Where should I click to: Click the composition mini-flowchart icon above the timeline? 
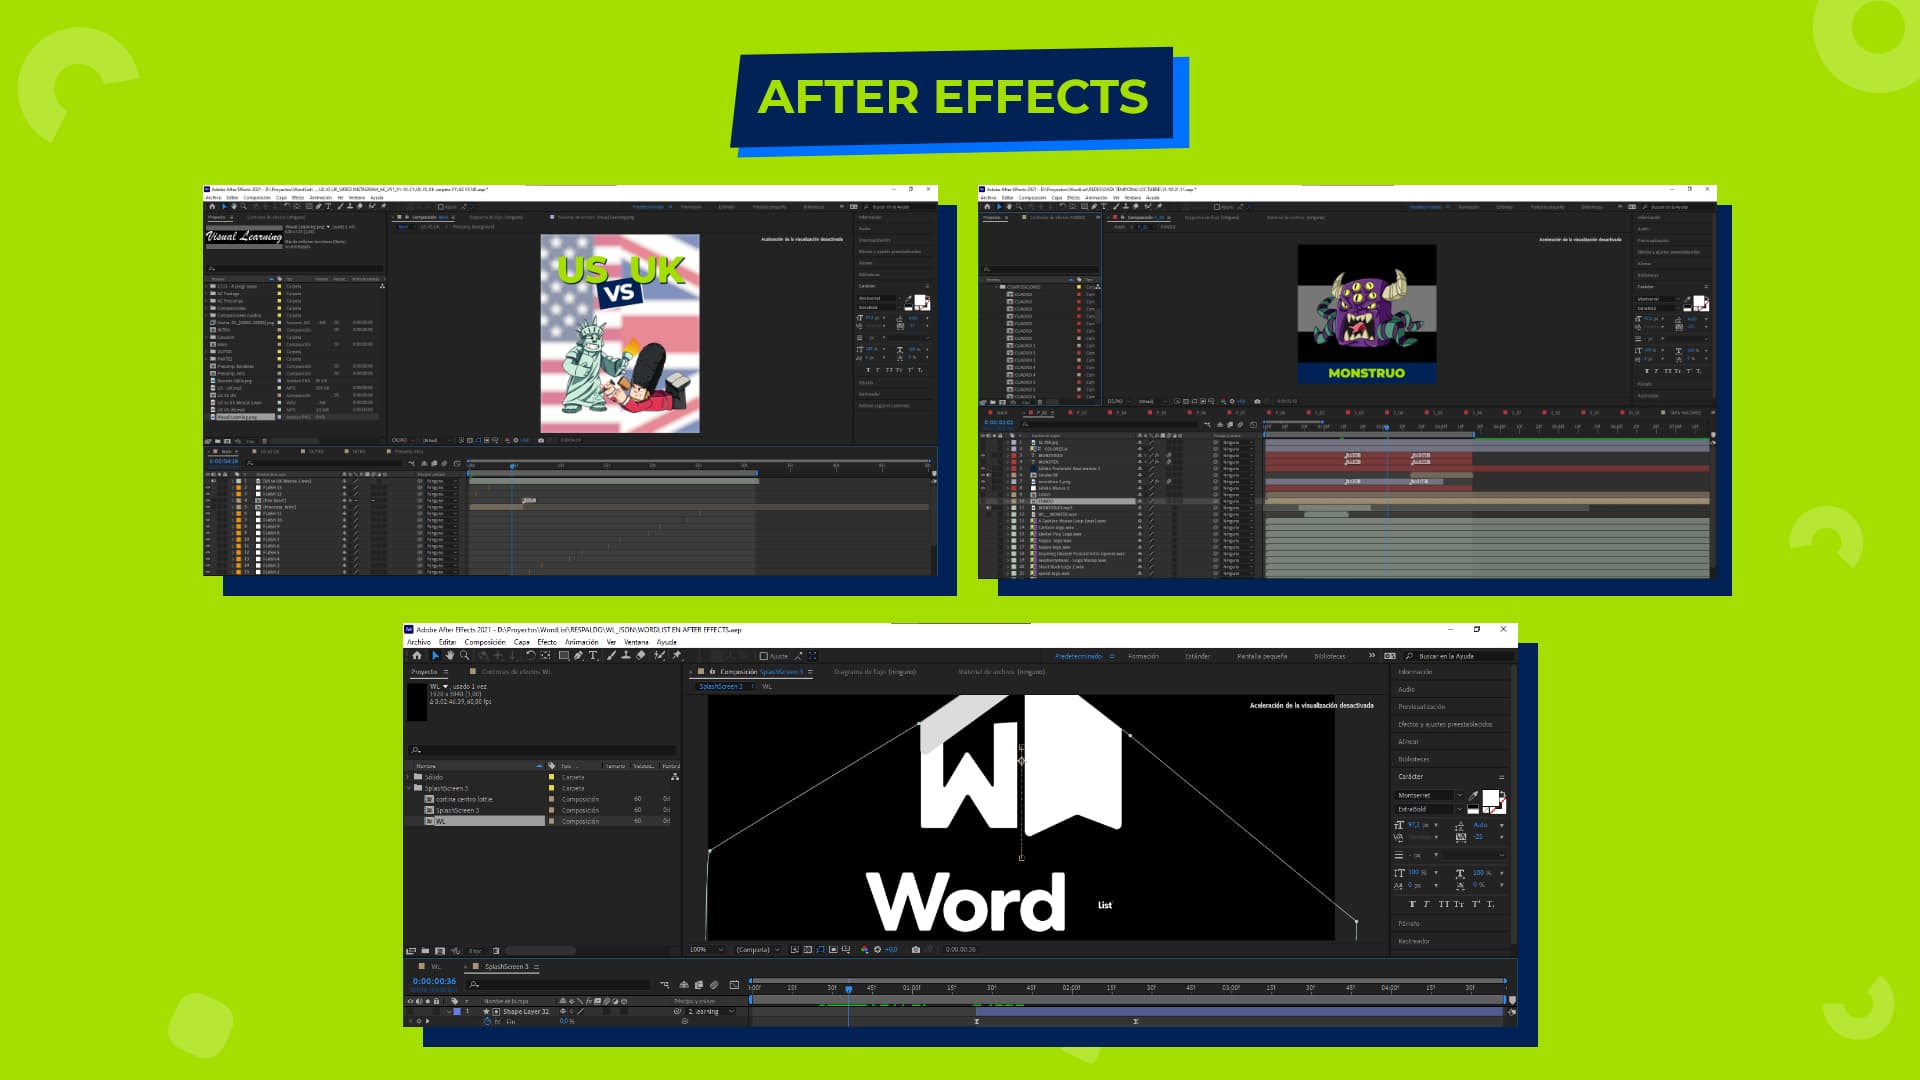click(x=665, y=985)
